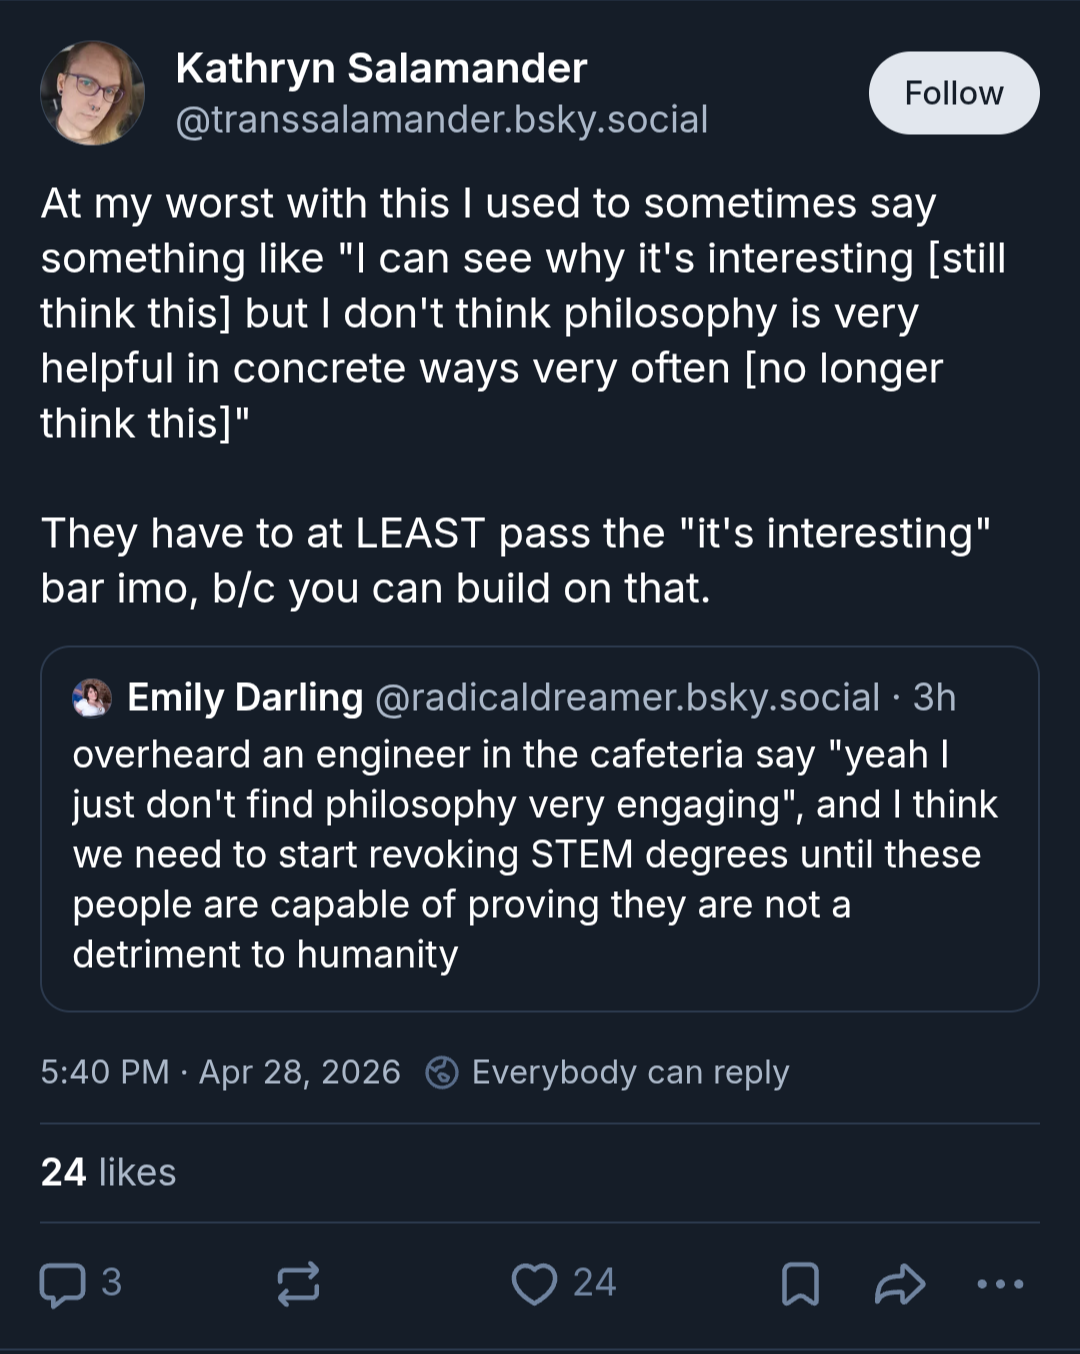Screen dimensions: 1080x1354
Task: Open Kathryn Salamander's profile avatar
Action: pos(92,93)
